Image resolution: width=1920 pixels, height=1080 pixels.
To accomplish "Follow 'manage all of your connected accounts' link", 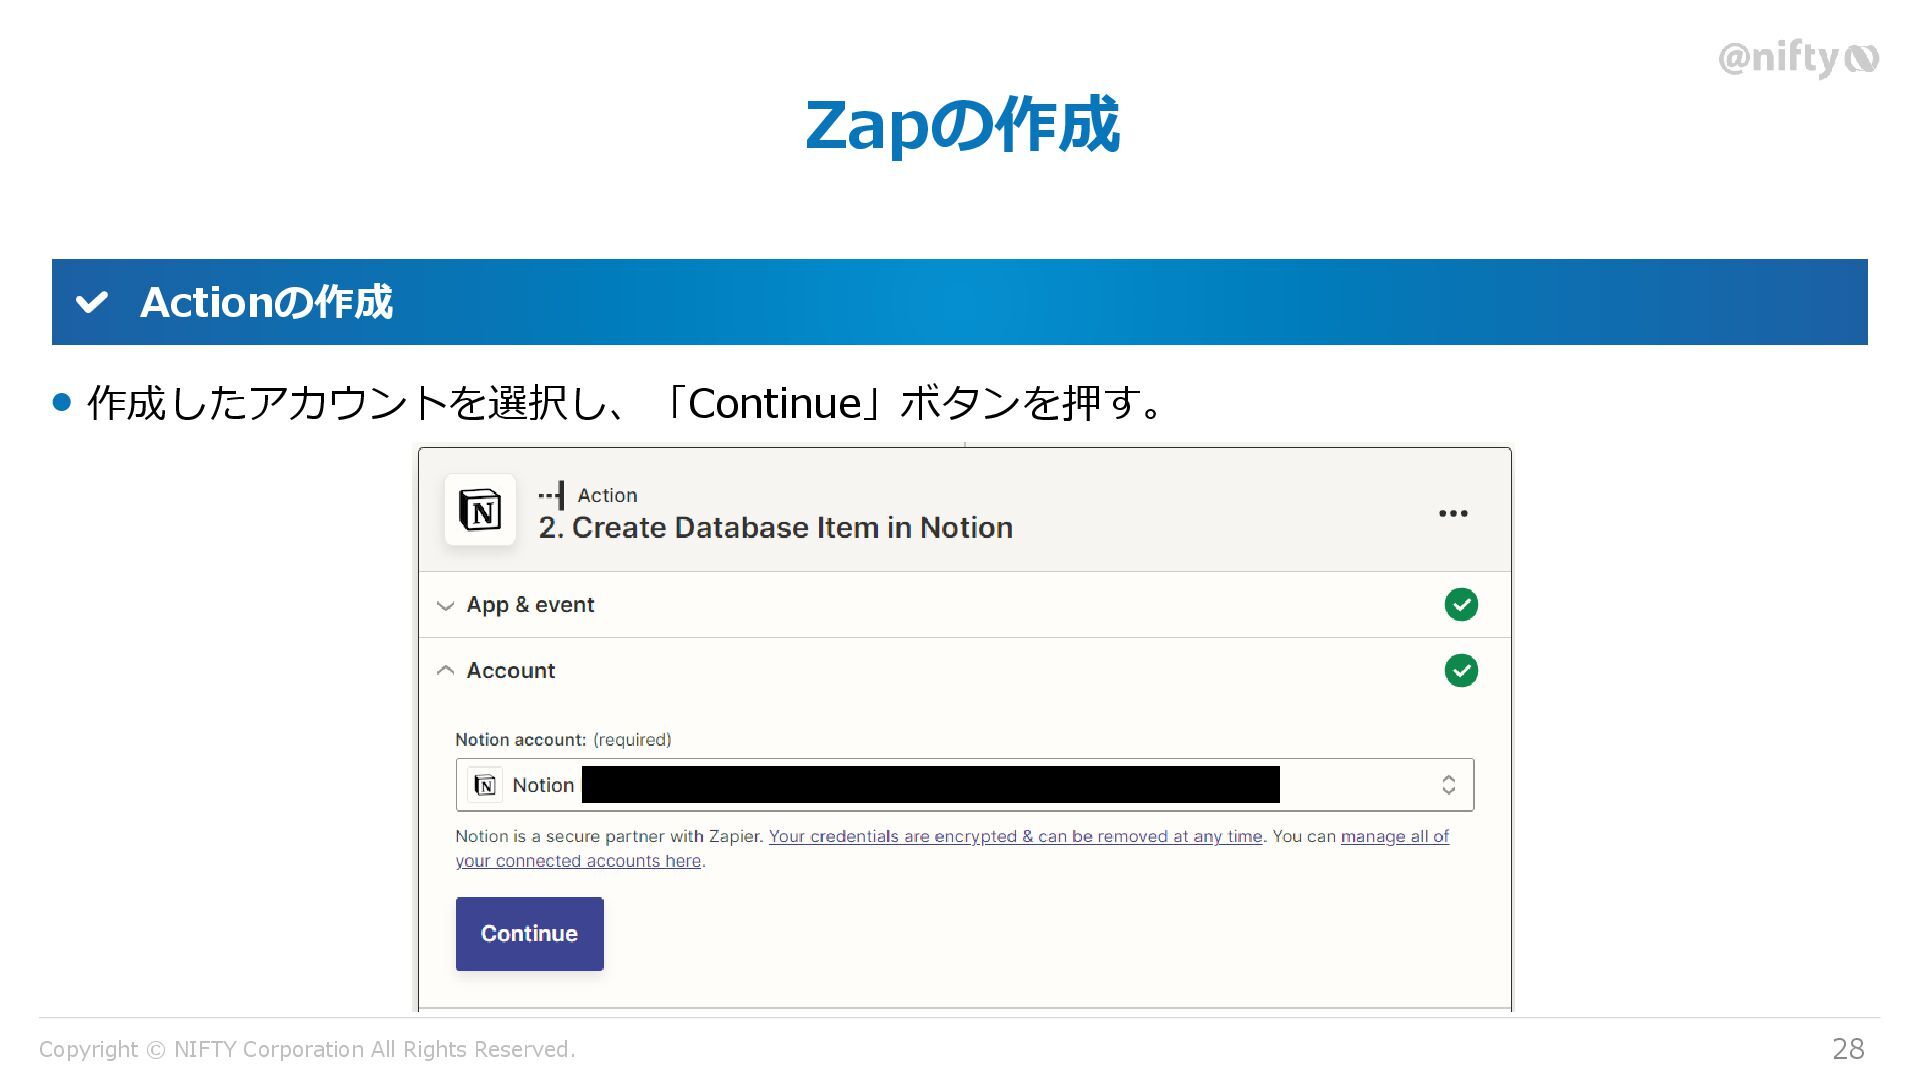I will coord(1394,836).
